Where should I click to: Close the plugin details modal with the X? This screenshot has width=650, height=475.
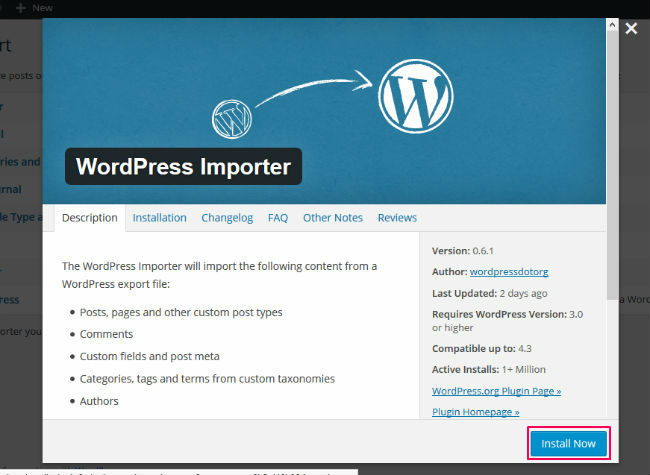tap(631, 29)
